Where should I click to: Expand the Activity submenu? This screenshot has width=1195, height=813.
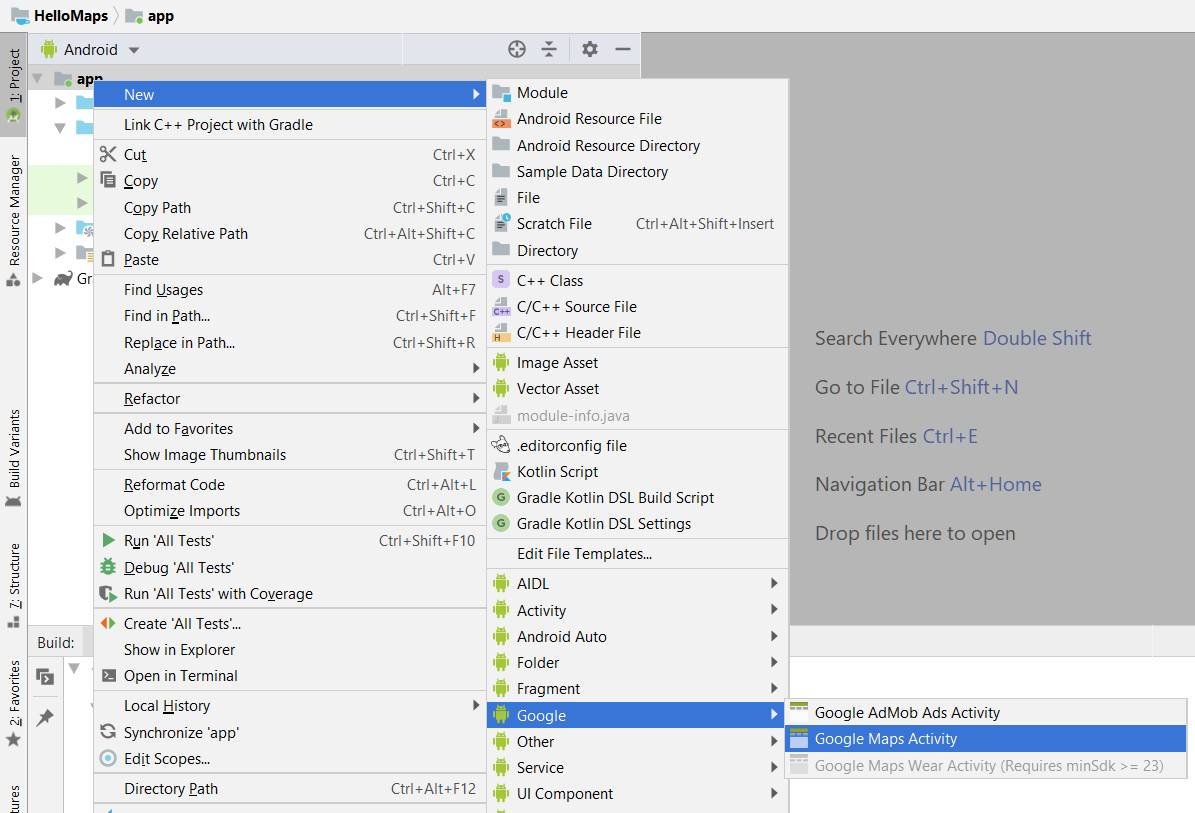click(637, 610)
